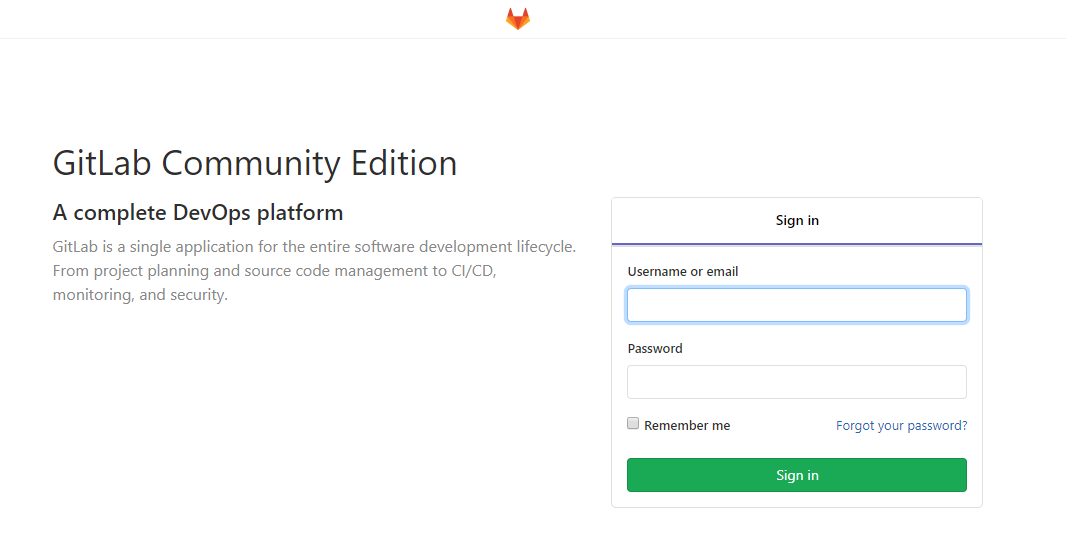Submit with the green Sign in button
This screenshot has height=540, width=1066.
point(797,475)
